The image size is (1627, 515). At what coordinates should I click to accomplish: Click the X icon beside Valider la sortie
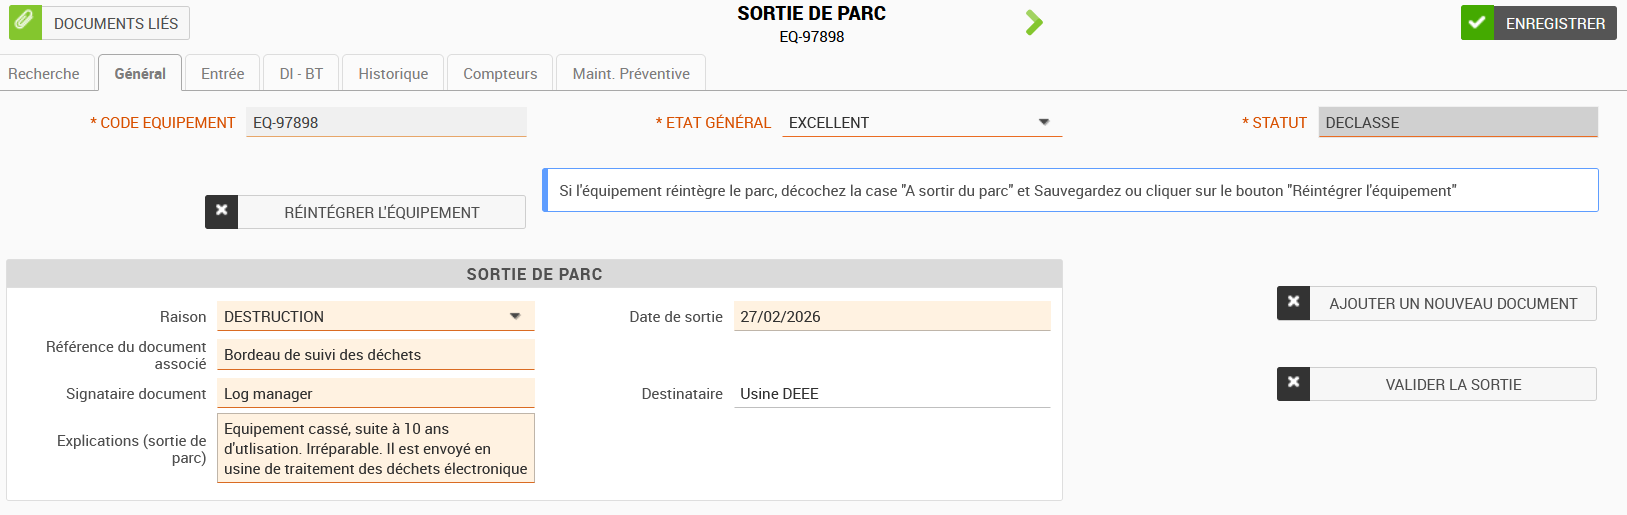click(1294, 384)
